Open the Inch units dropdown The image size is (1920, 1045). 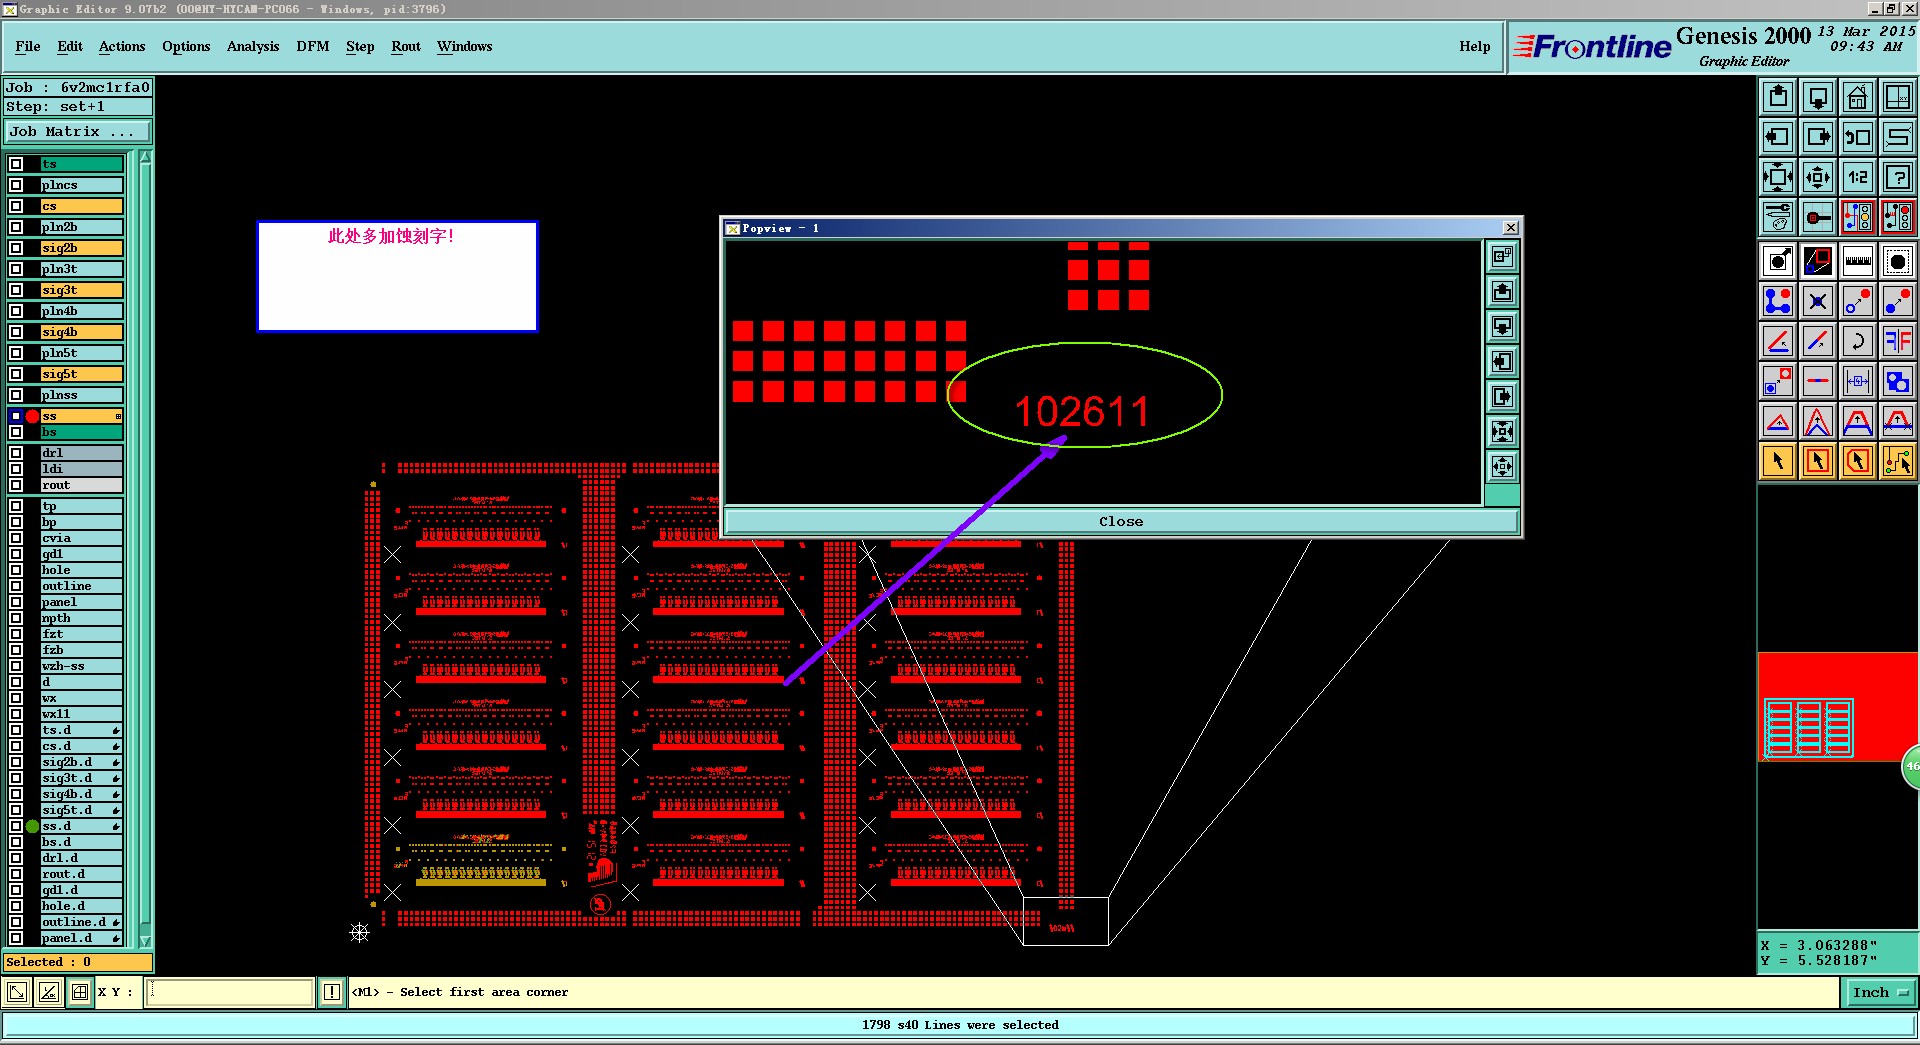(1880, 992)
